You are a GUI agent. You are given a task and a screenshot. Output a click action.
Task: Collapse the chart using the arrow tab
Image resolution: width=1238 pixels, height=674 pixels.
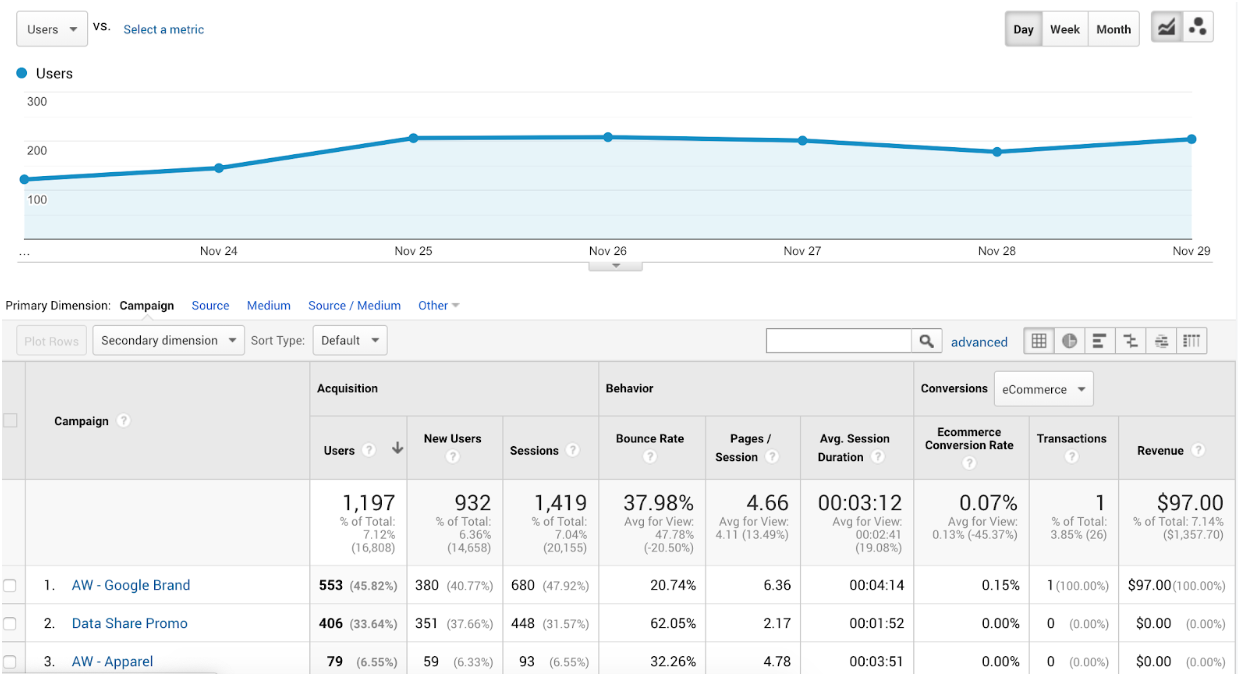tap(616, 265)
